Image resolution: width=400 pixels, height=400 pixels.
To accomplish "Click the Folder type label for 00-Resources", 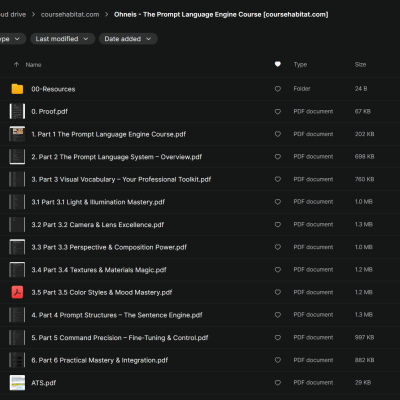I will click(x=302, y=89).
